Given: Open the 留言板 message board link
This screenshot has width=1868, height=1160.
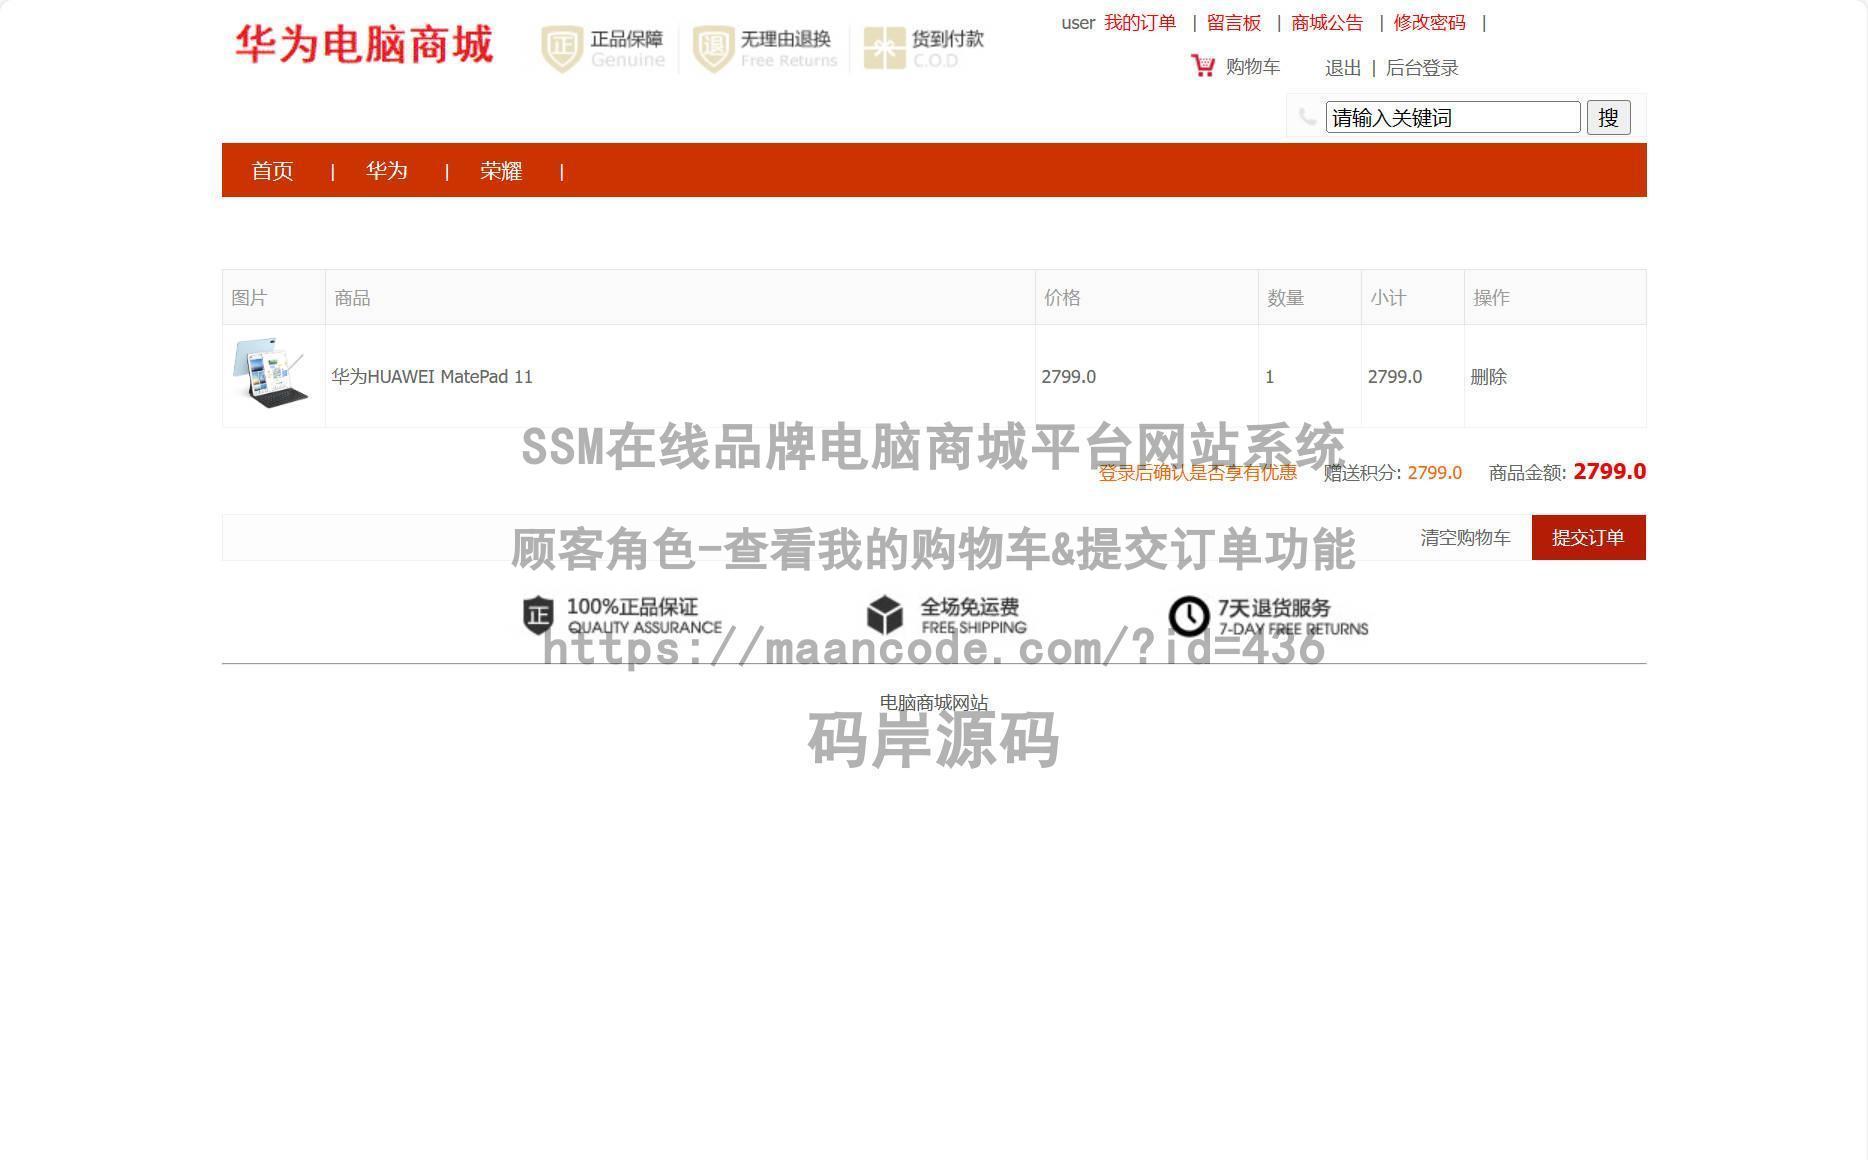Looking at the screenshot, I should point(1234,23).
